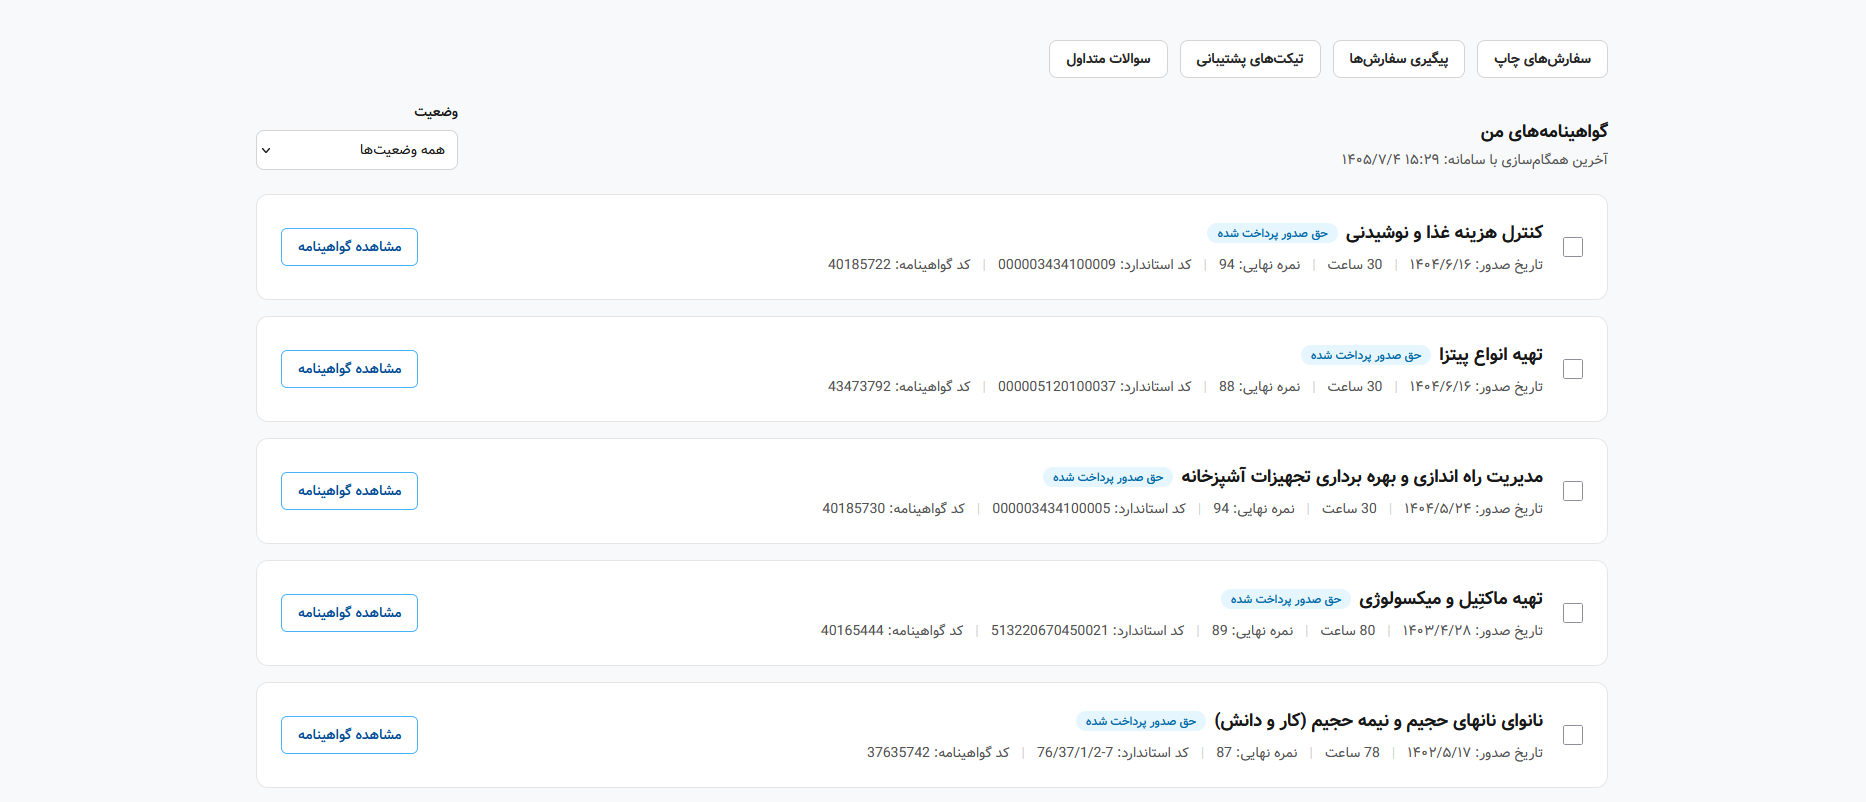
Task: Click 80 ساعت duration text
Action: point(1348,630)
